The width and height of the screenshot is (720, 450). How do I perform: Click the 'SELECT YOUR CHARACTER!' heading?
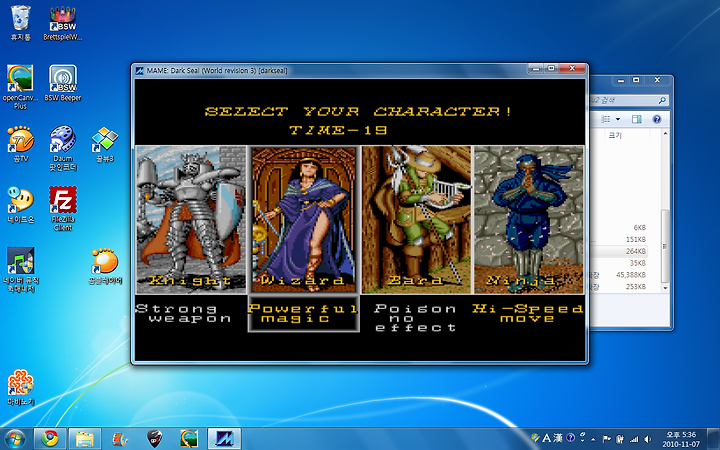tap(359, 111)
